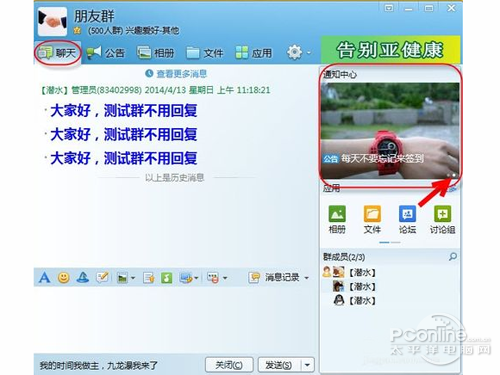Image resolution: width=500 pixels, height=375 pixels.
Task: Open the 应用 apps tab
Action: [254, 53]
